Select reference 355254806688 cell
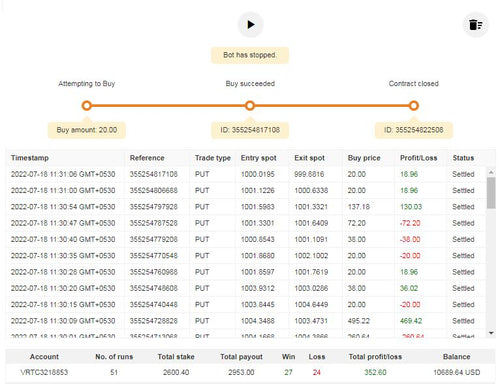500x384 pixels. 154,191
